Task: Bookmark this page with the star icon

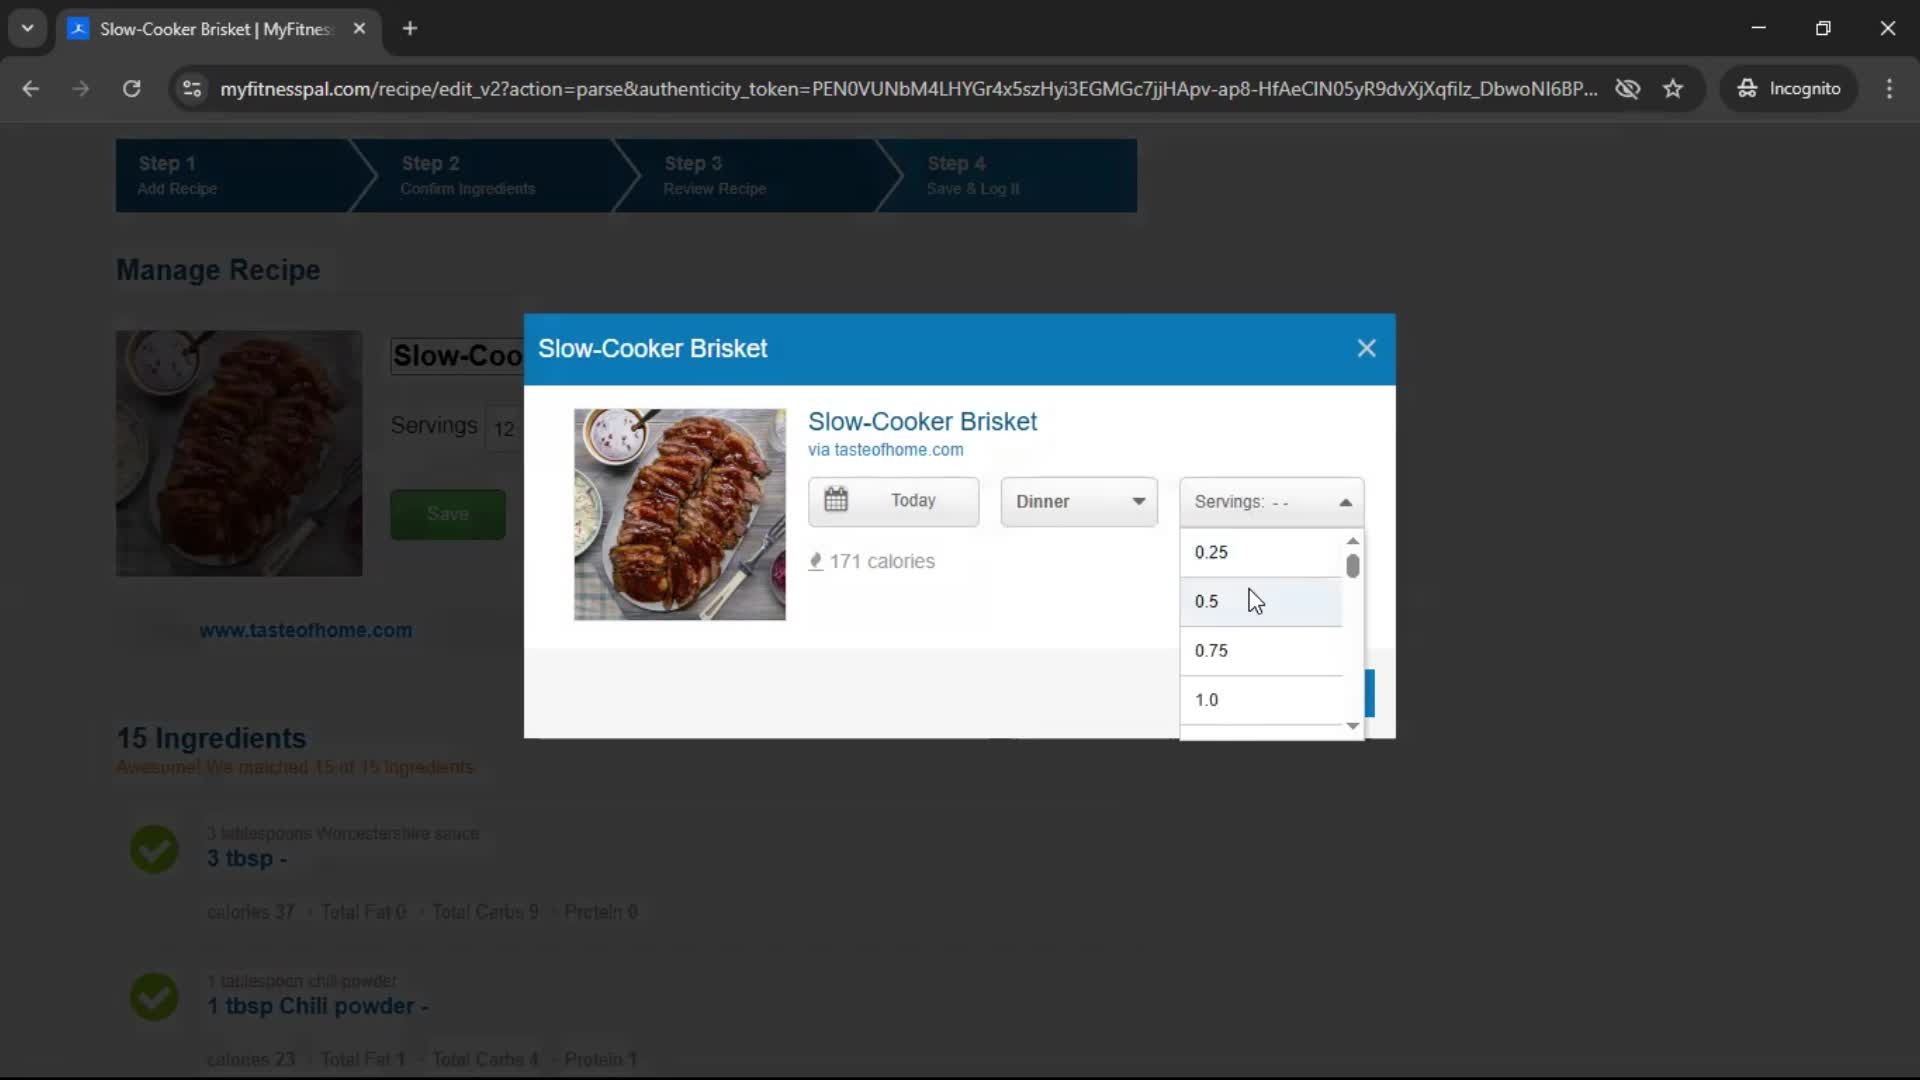Action: click(x=1673, y=89)
